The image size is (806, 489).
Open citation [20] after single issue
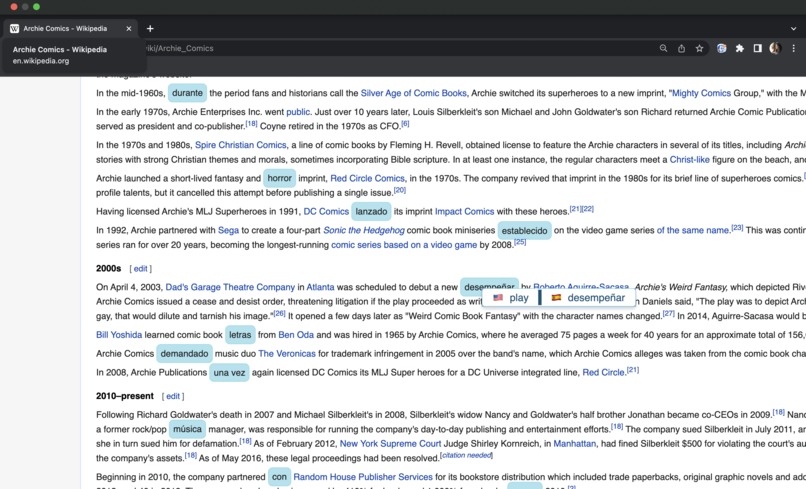(x=400, y=190)
